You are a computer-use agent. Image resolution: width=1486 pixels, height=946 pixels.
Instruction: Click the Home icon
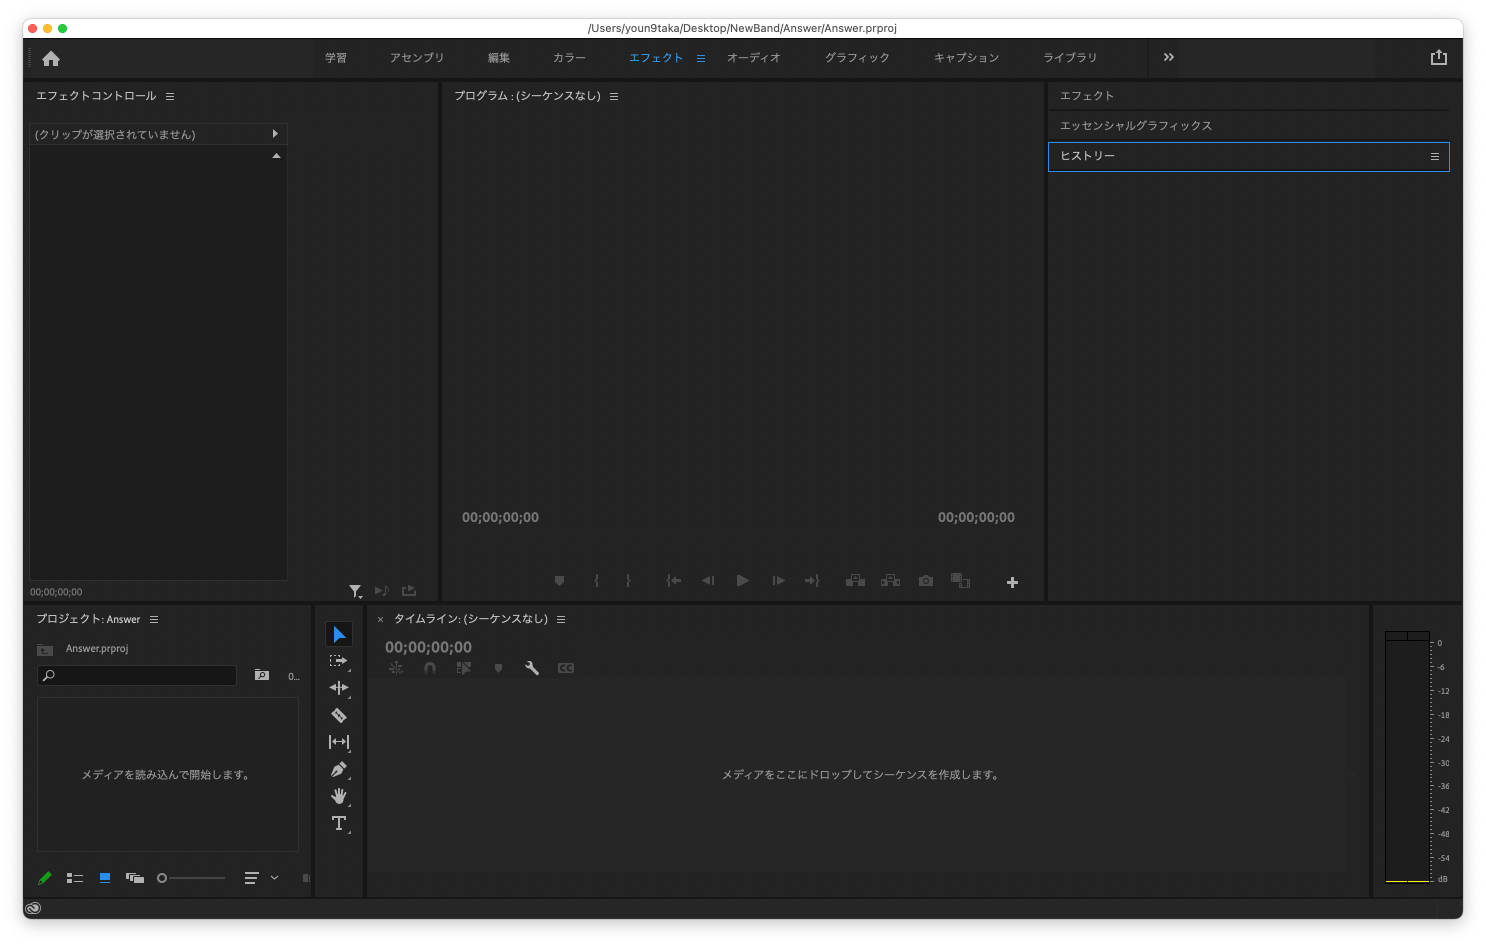pos(51,59)
